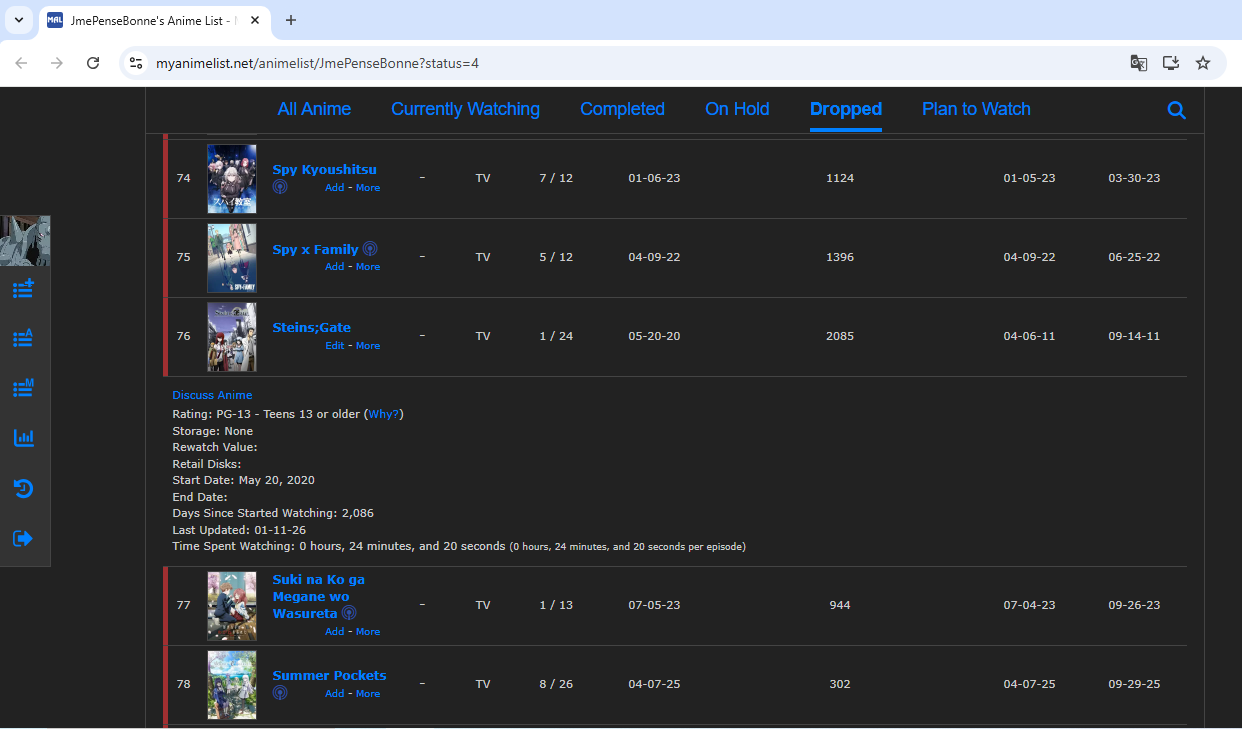Click the airing icon under Summer Pockets
Screen dimensions: 1242x729
click(x=280, y=693)
